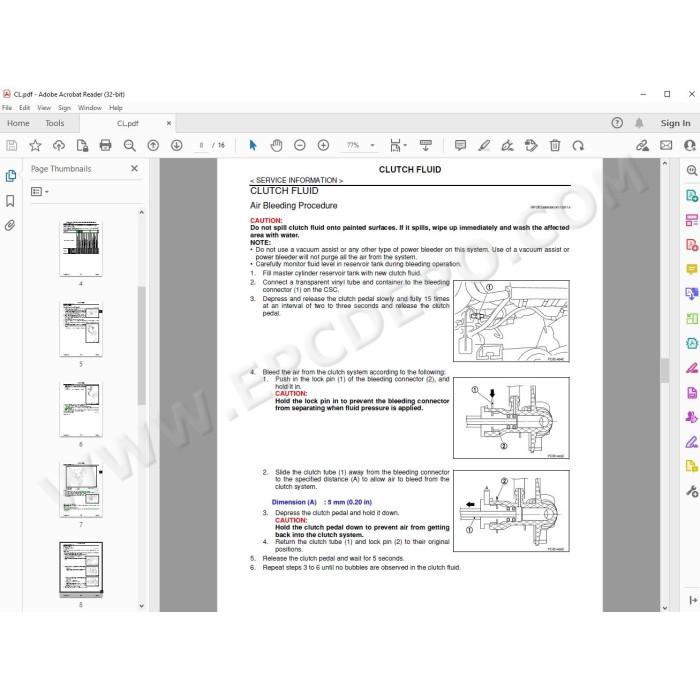The height and width of the screenshot is (700, 700).
Task: Open notifications bell
Action: pos(639,123)
